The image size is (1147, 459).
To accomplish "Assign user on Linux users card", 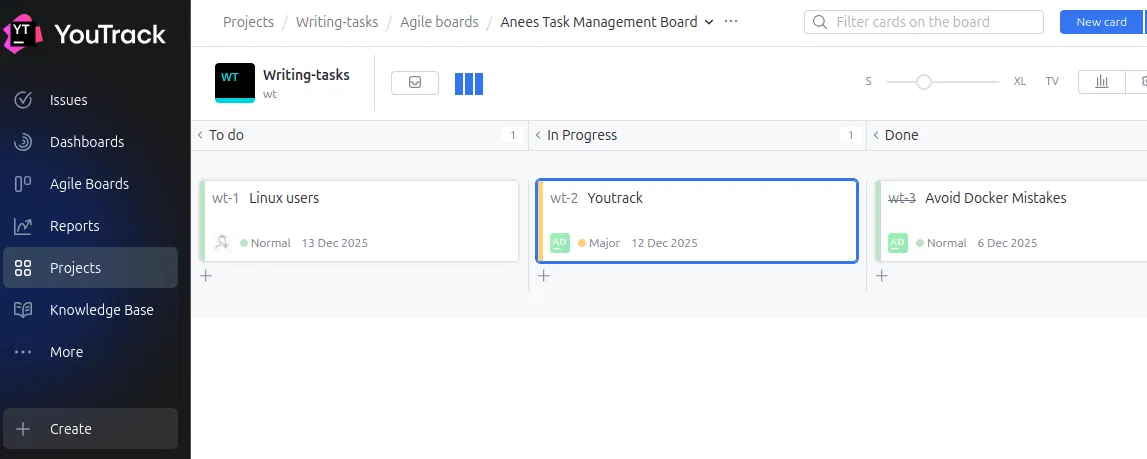I will 222,242.
